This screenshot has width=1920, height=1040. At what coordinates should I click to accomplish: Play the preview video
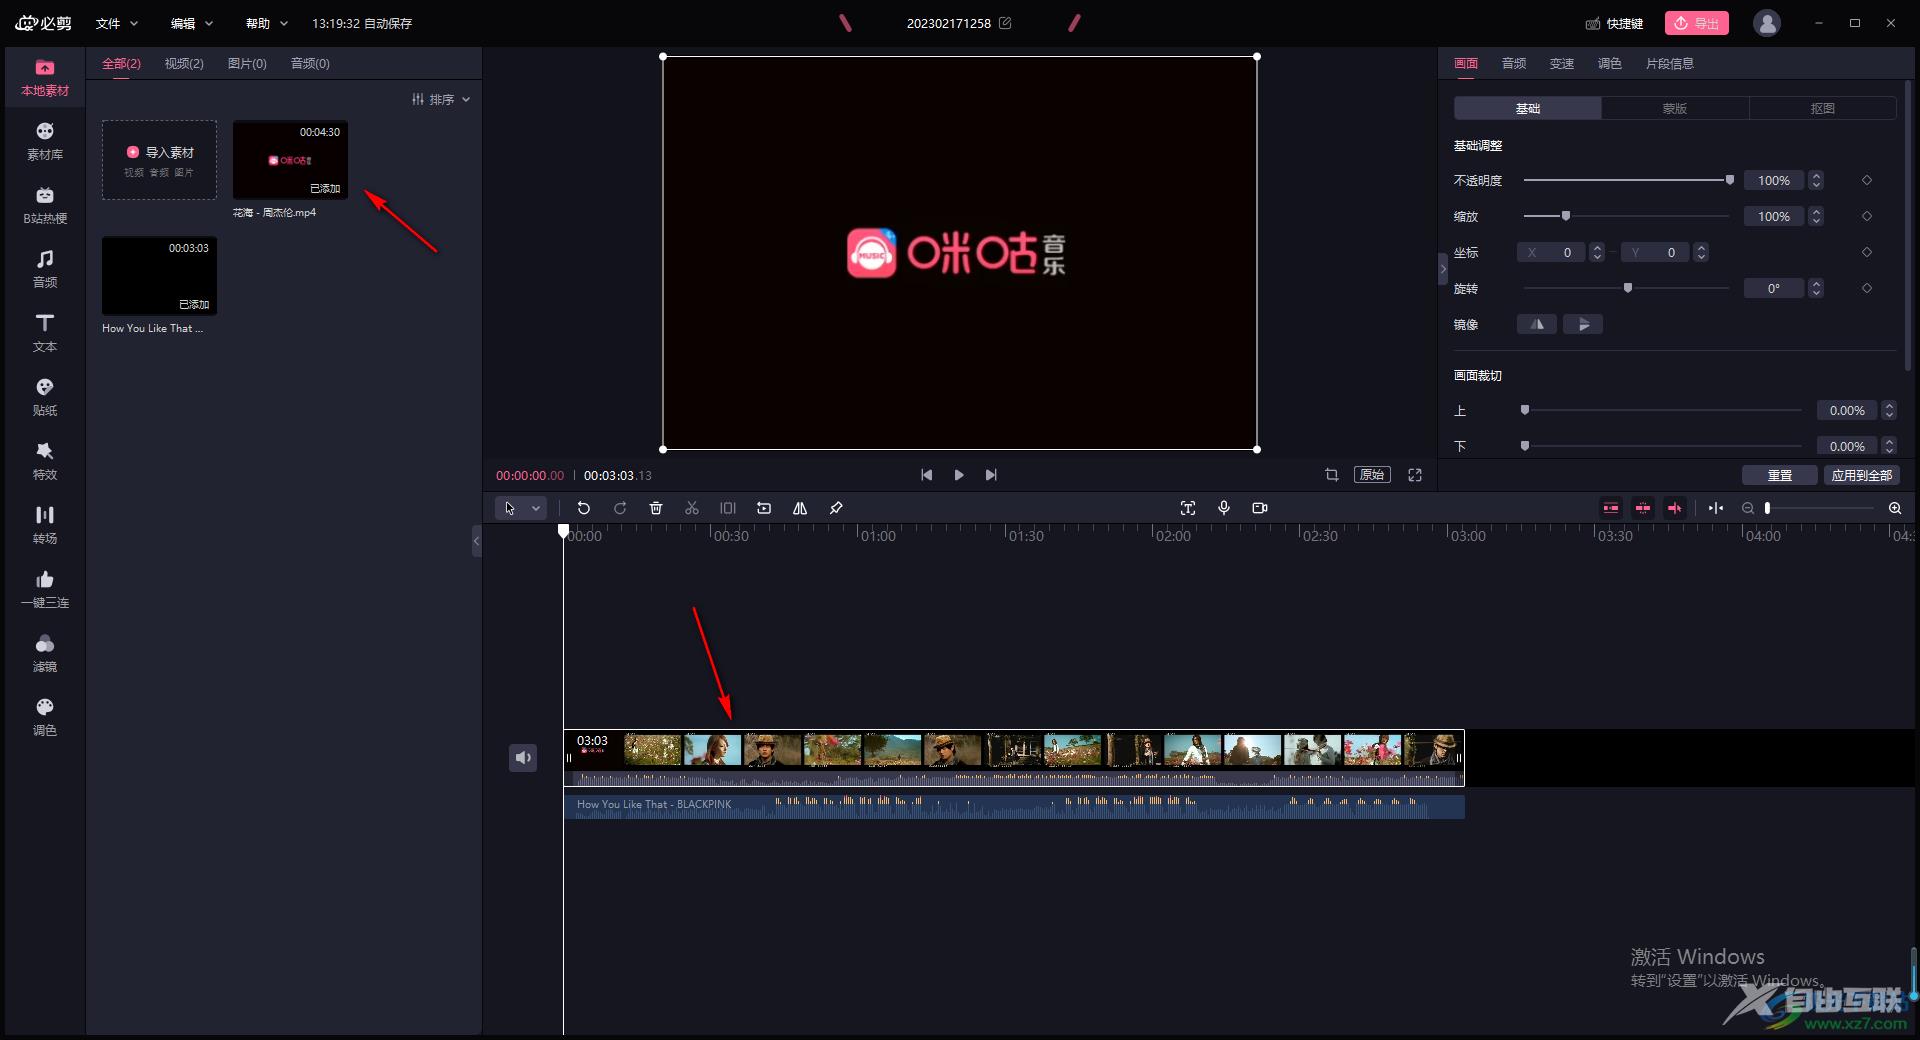(959, 475)
